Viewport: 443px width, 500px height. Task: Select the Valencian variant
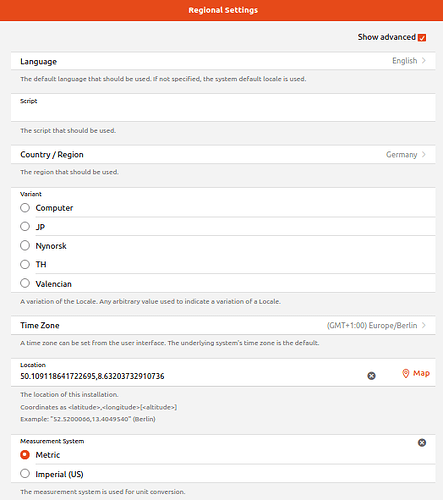coord(25,283)
